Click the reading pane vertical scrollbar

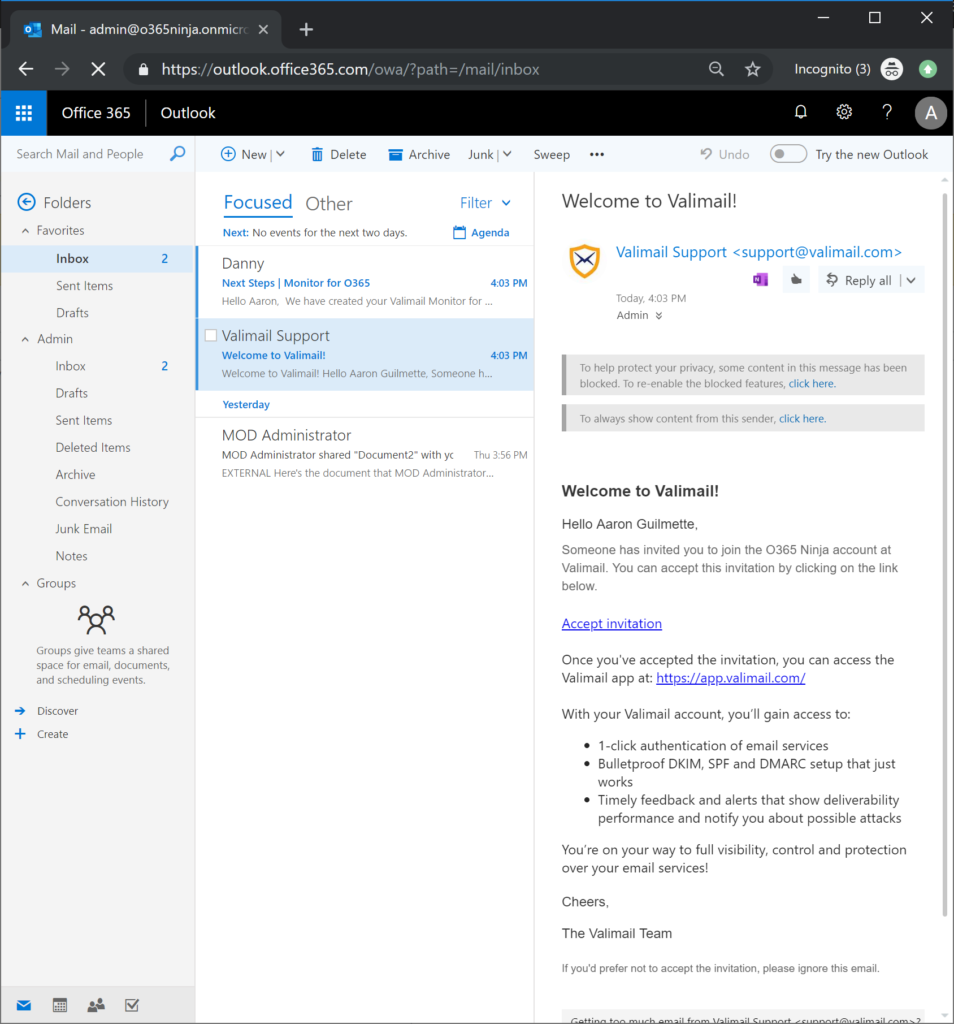click(946, 550)
